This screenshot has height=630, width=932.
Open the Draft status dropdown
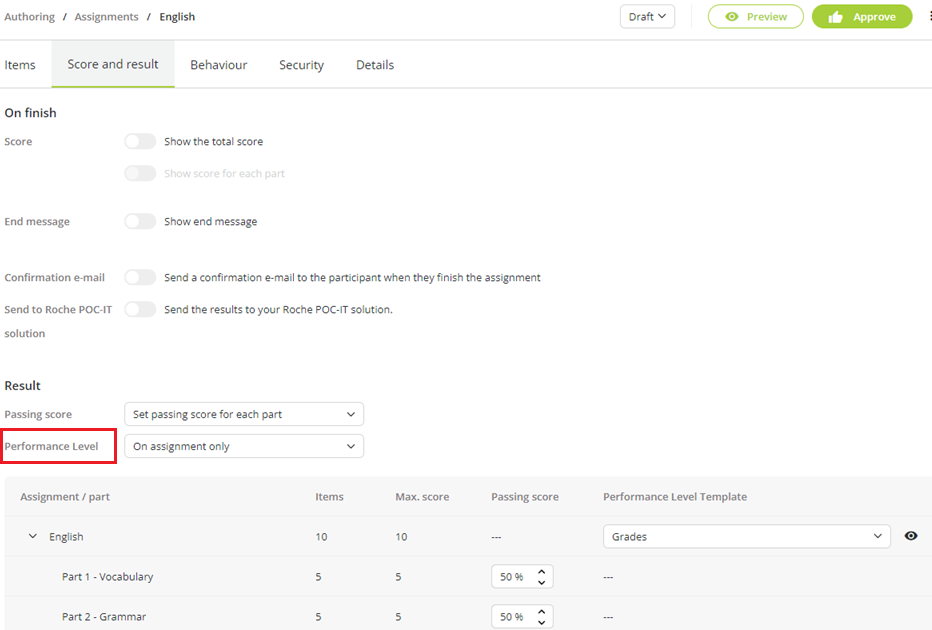tap(647, 17)
